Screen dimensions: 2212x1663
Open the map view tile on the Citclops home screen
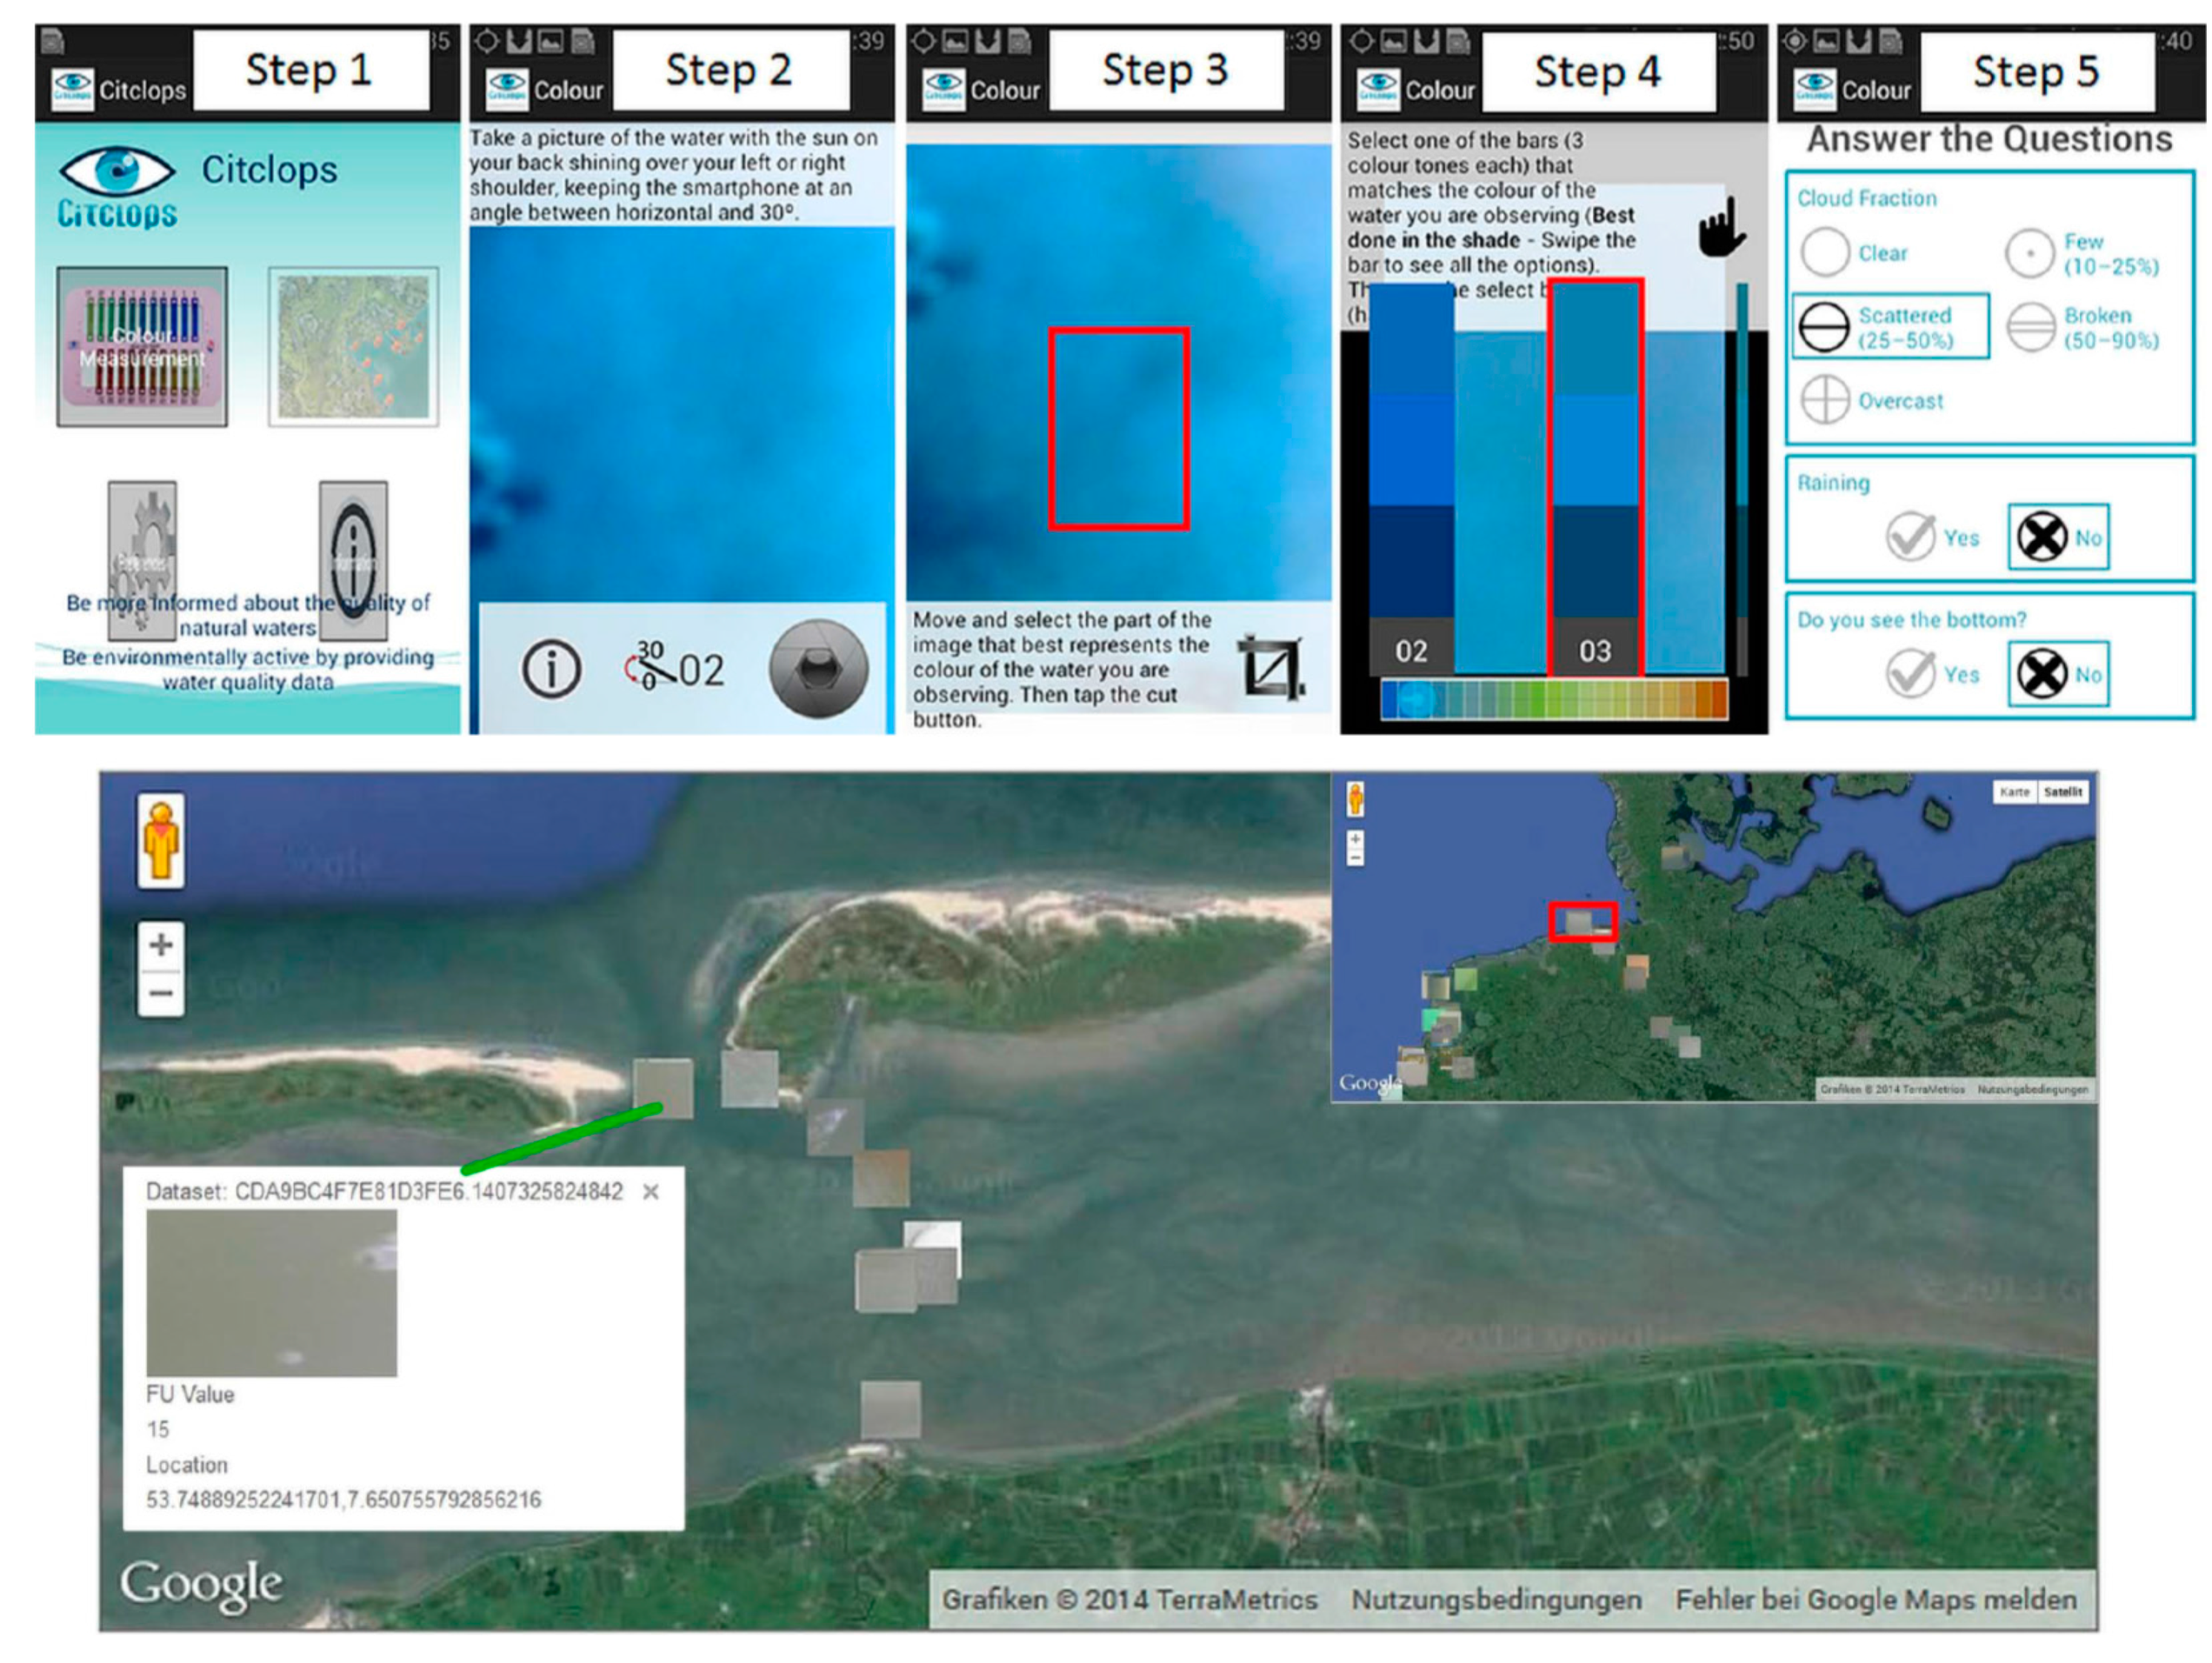pos(353,346)
